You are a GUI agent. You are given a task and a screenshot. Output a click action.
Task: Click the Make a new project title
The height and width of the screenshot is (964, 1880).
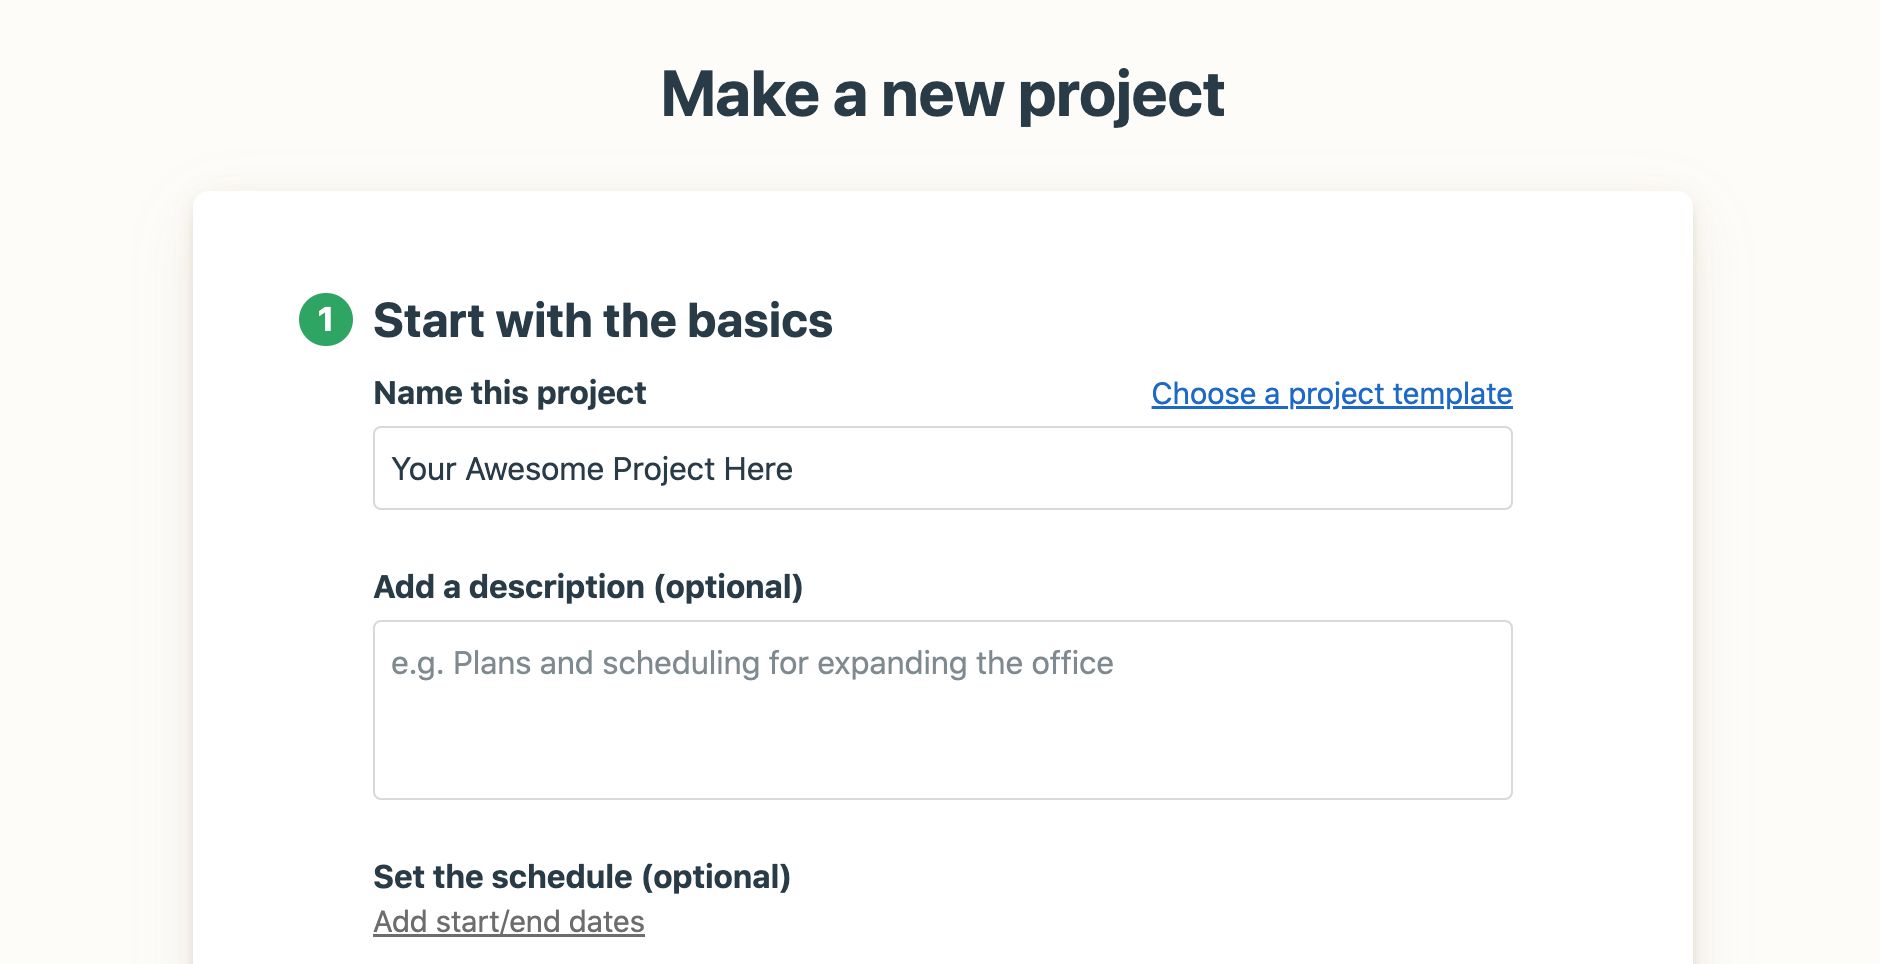(943, 95)
